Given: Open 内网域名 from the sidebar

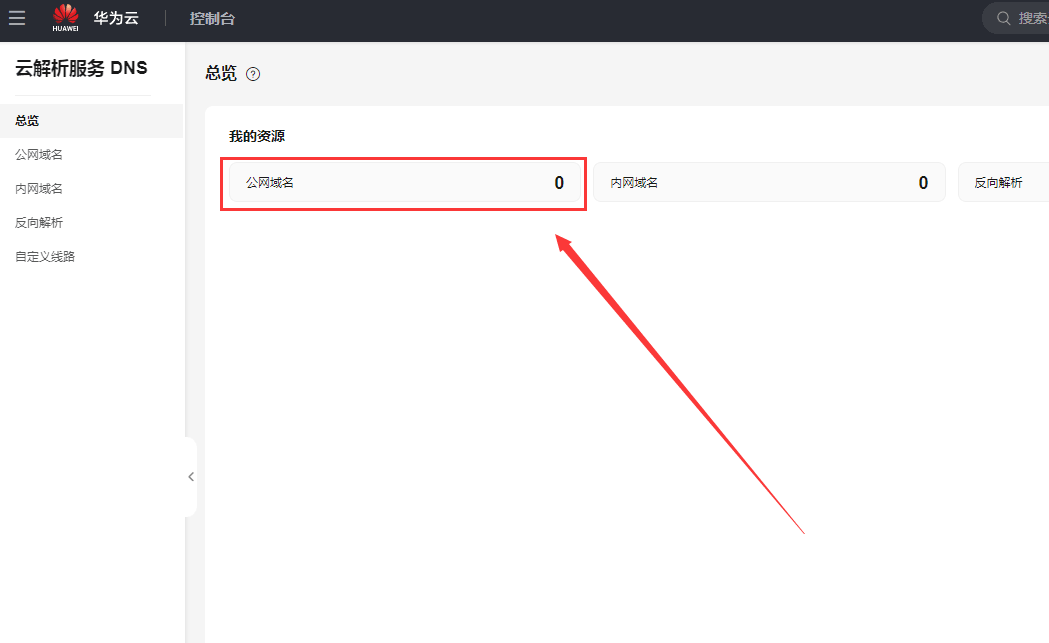Looking at the screenshot, I should pos(39,189).
